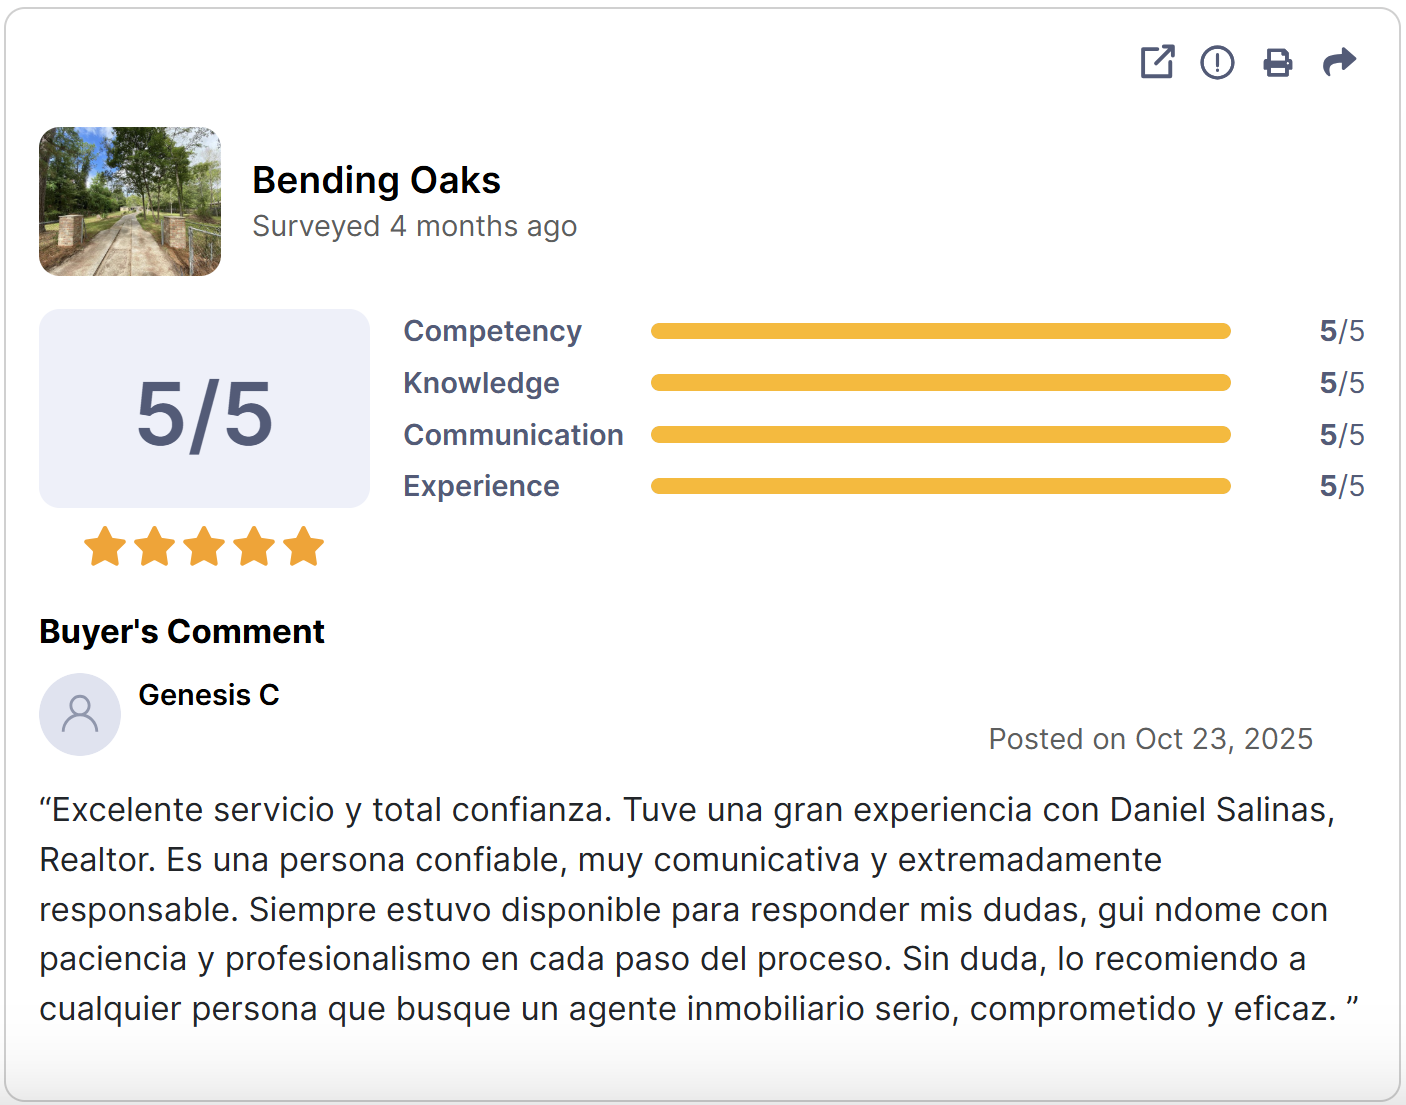Click the first rating star

[x=105, y=547]
